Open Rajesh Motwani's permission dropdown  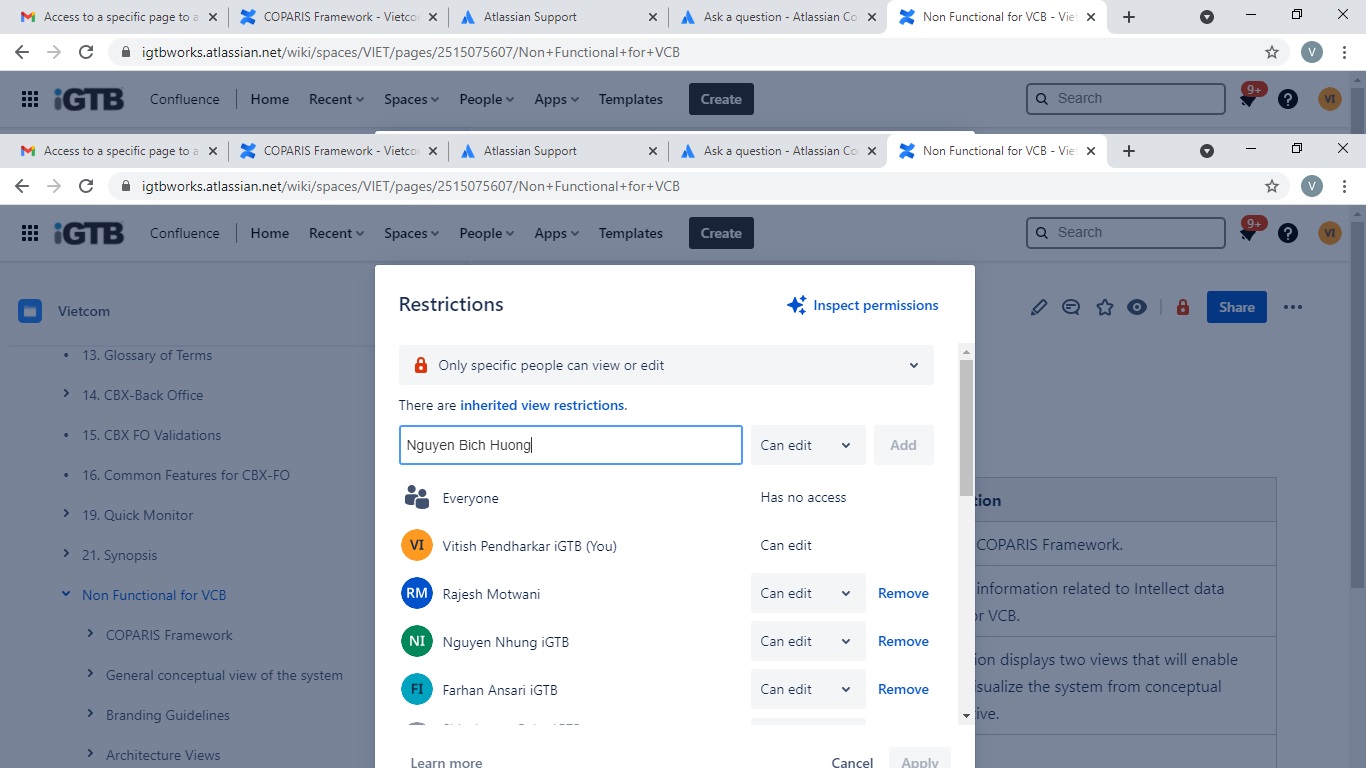coord(807,593)
